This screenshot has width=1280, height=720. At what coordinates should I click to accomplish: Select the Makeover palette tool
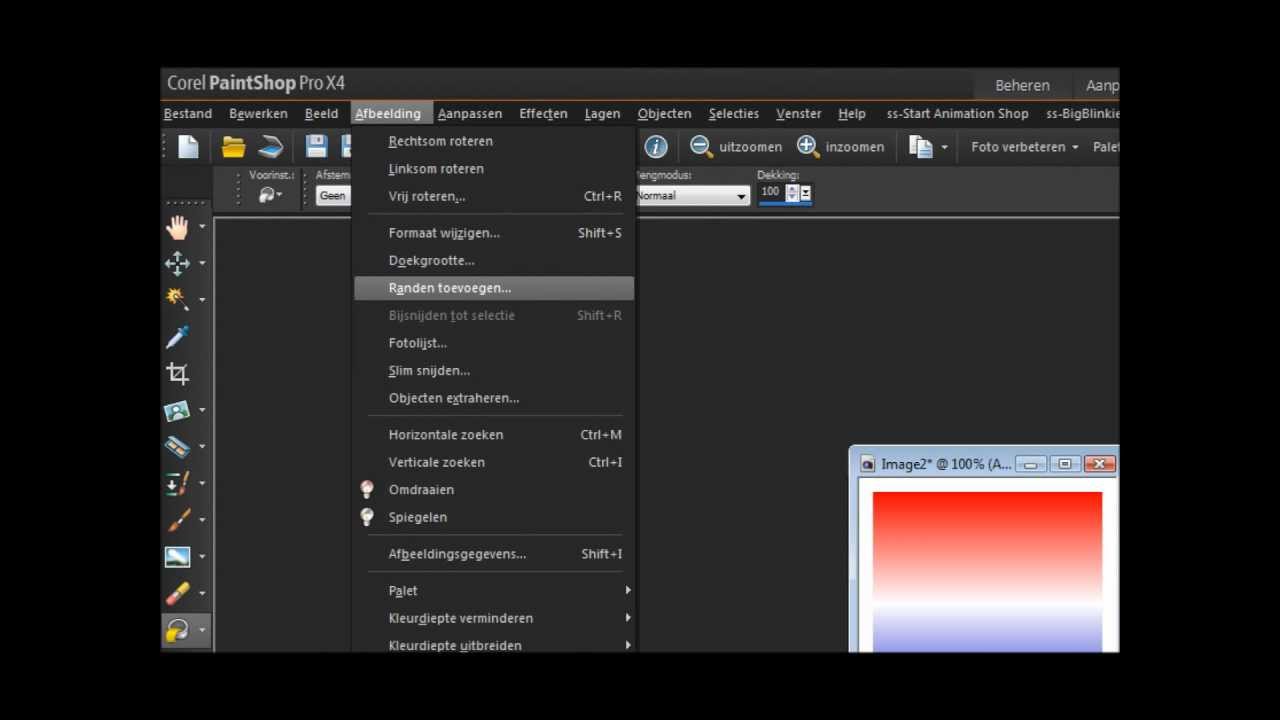click(x=178, y=447)
